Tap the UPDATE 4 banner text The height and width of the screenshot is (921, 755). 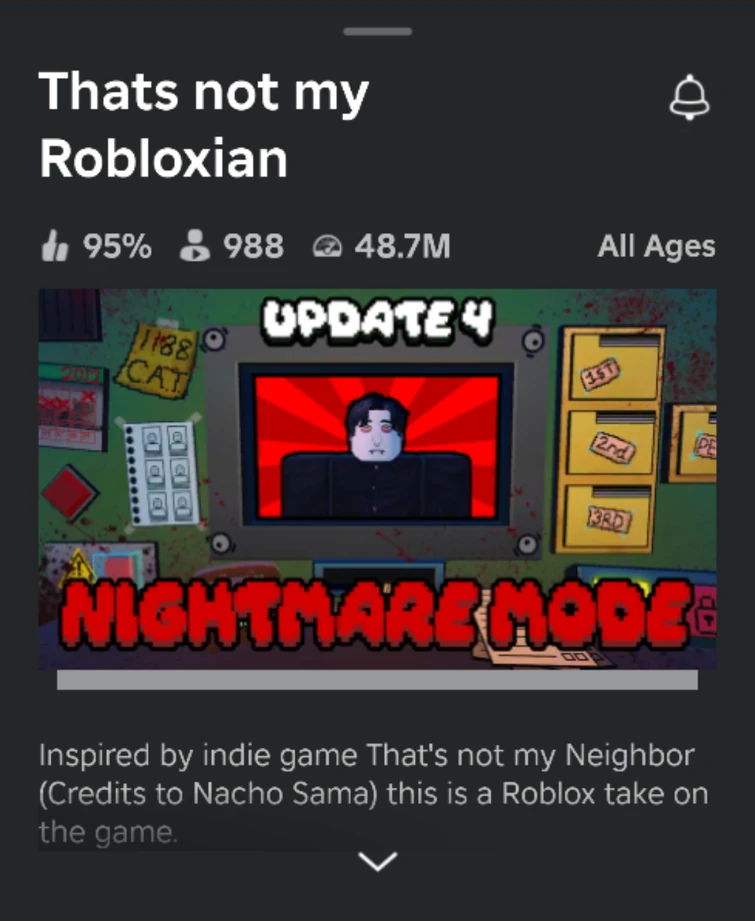click(378, 321)
